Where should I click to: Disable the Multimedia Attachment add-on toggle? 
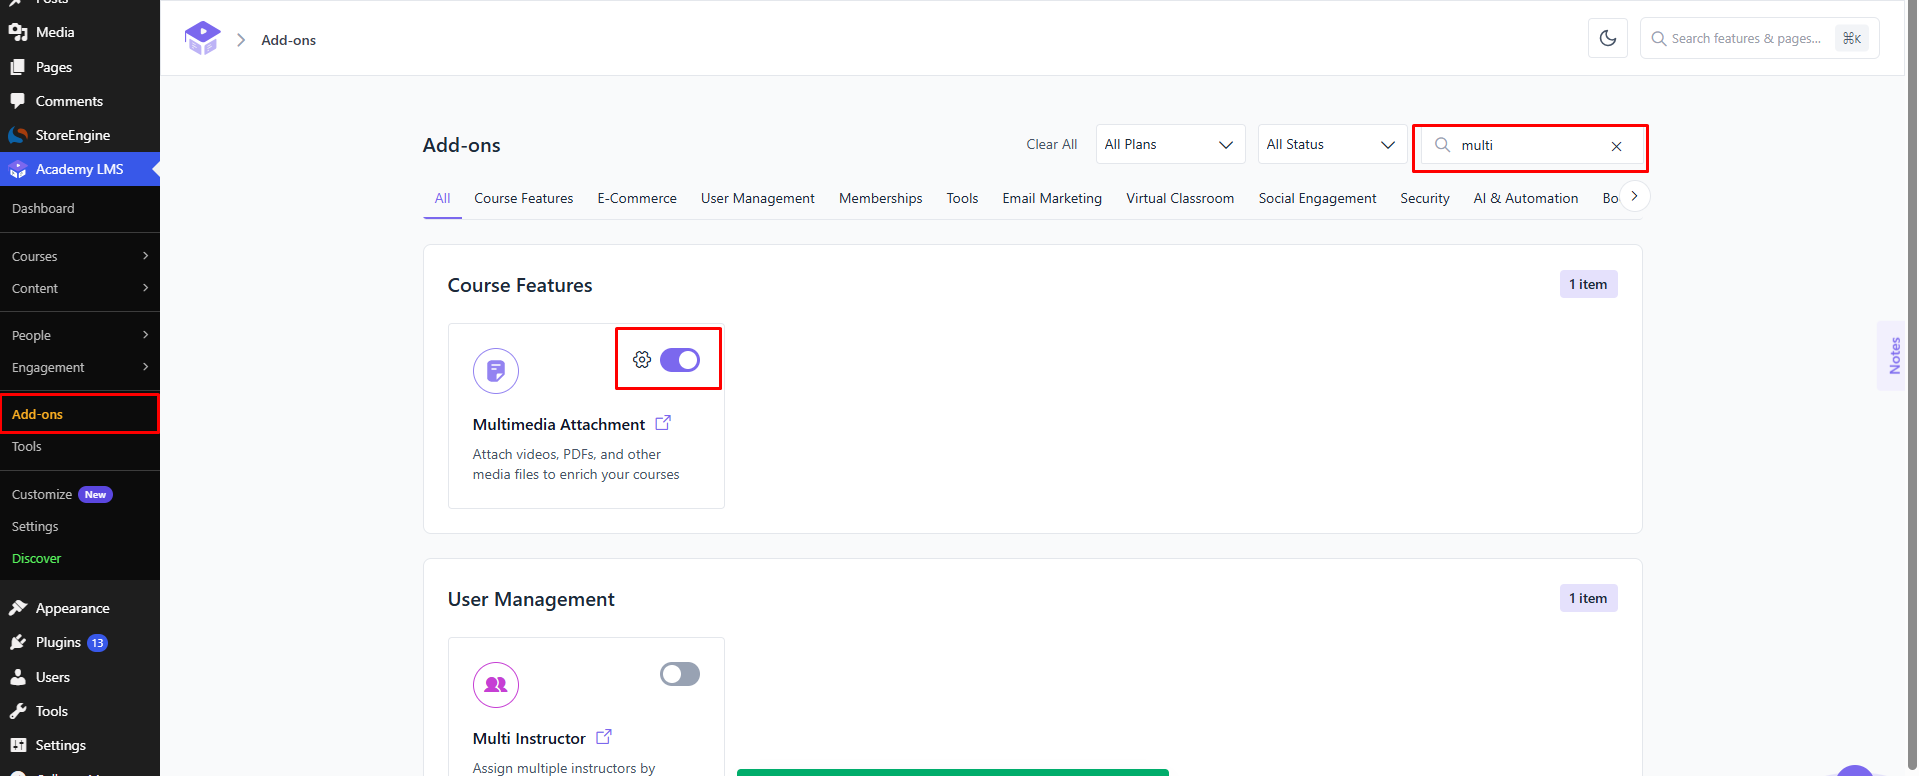coord(680,360)
